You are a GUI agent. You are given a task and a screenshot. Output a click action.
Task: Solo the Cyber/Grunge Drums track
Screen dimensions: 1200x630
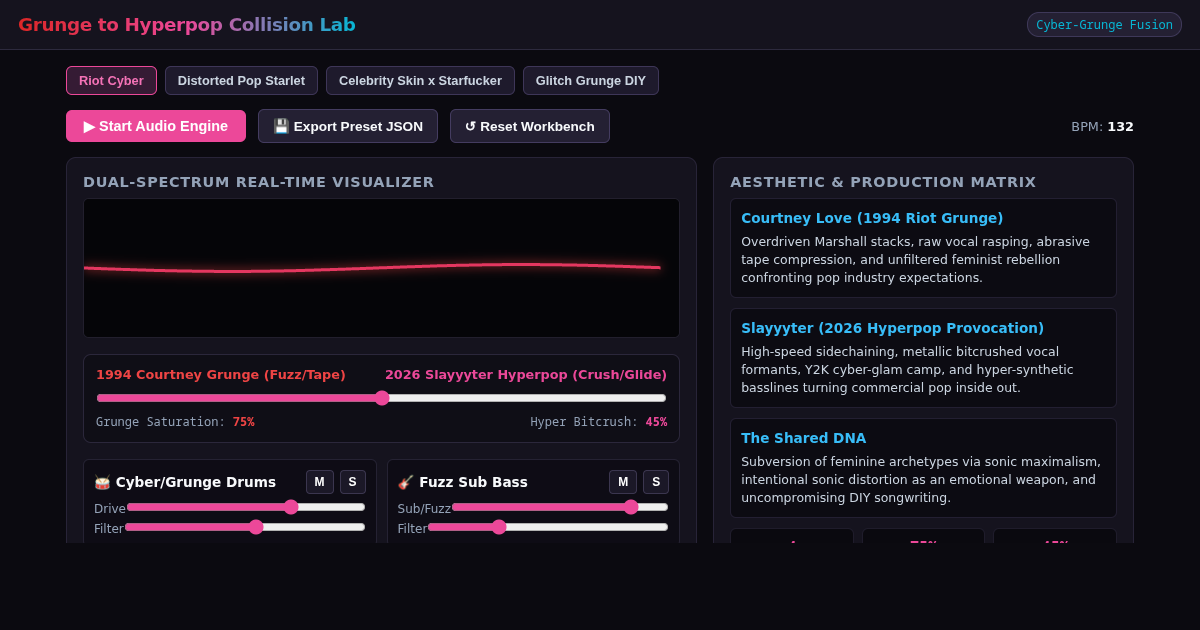(353, 482)
